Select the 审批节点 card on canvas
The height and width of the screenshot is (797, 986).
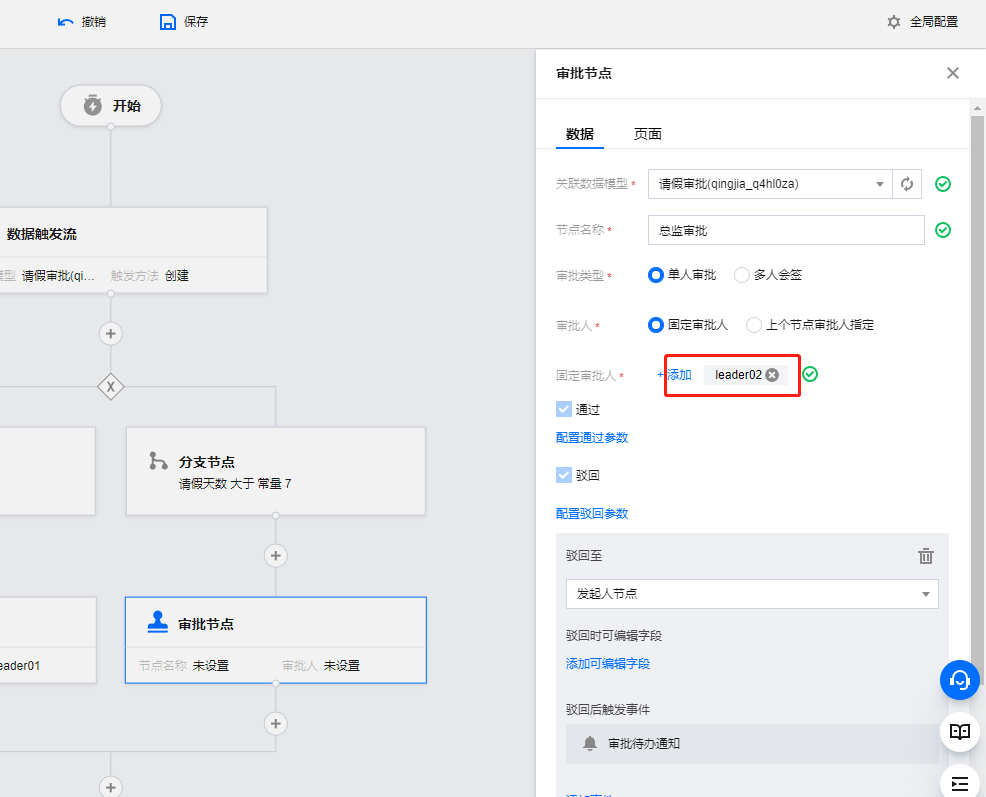(x=275, y=640)
